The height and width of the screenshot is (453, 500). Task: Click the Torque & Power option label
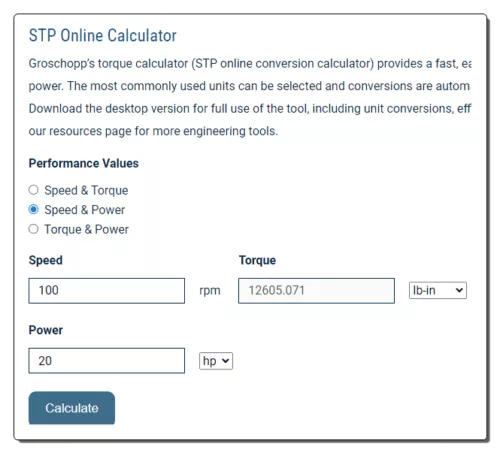[87, 229]
